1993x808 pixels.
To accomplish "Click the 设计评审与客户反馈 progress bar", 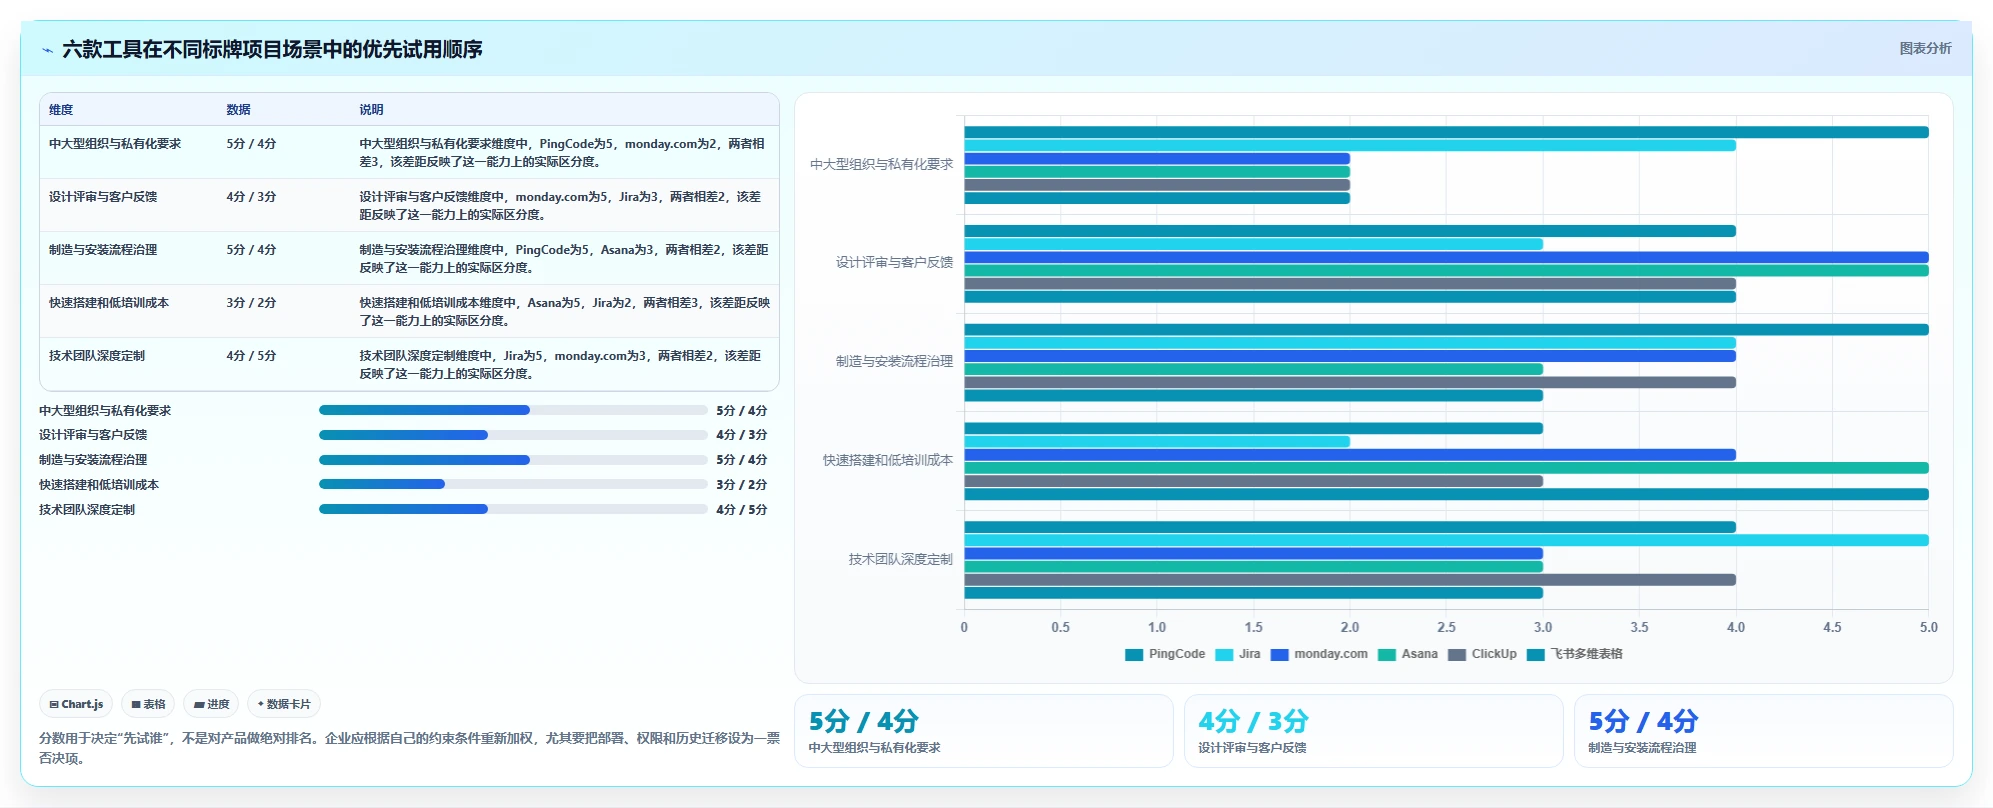I will coord(513,435).
